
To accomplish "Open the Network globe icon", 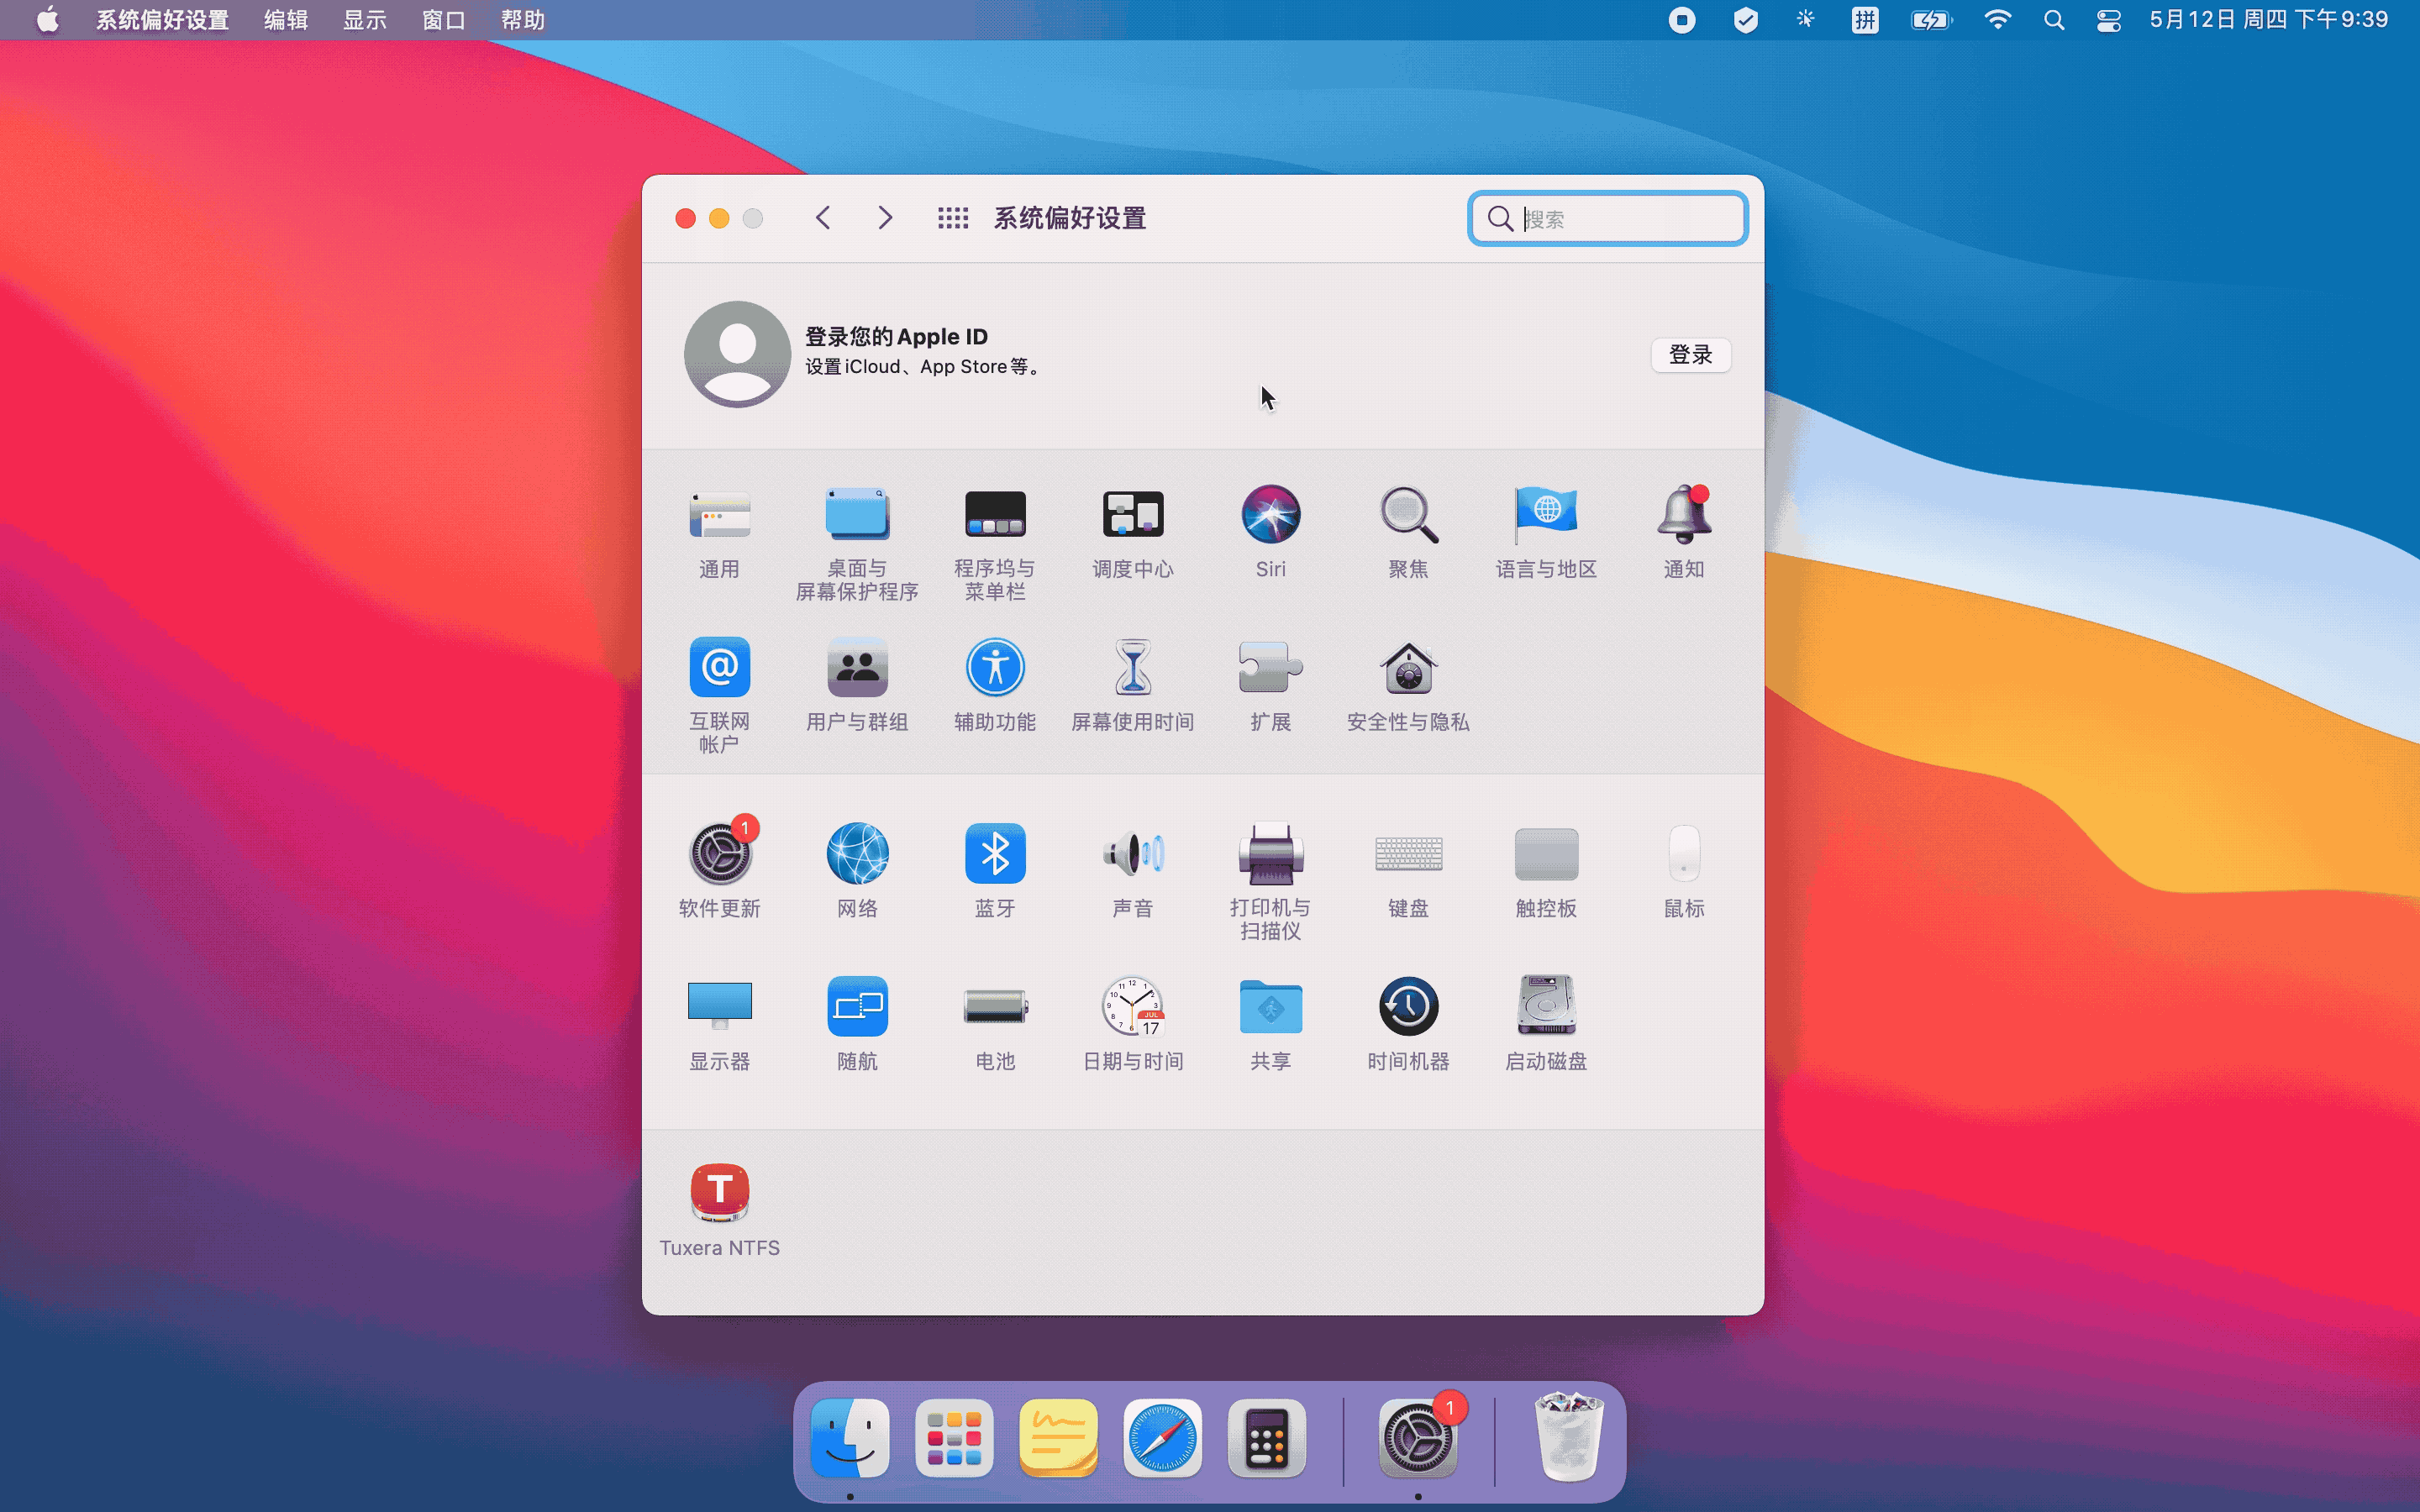I will click(x=857, y=854).
